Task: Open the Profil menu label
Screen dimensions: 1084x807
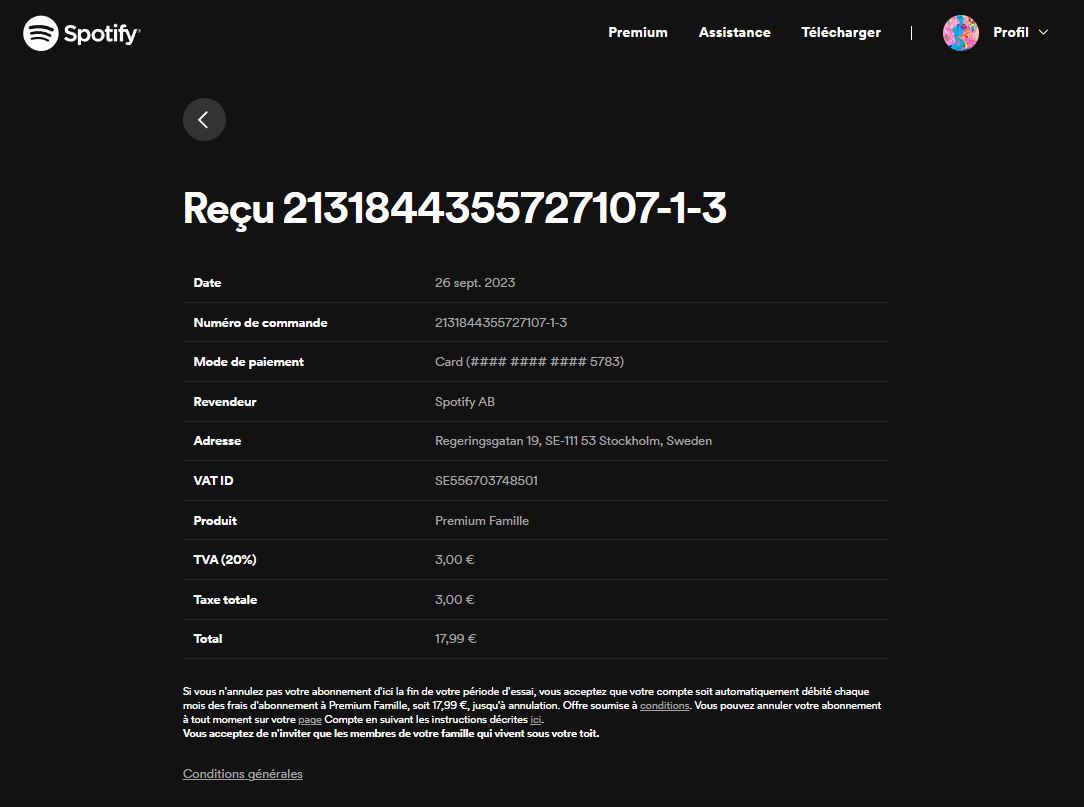Action: click(1011, 33)
